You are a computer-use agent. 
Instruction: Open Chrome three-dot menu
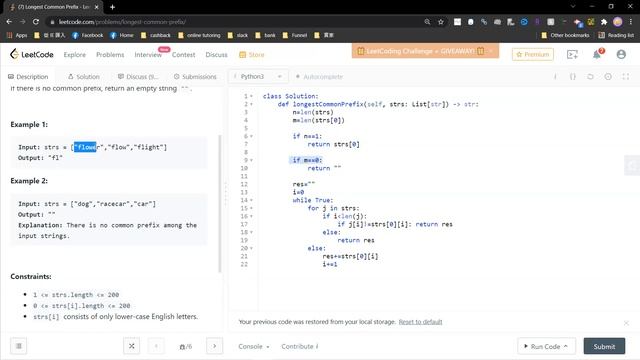(631, 22)
